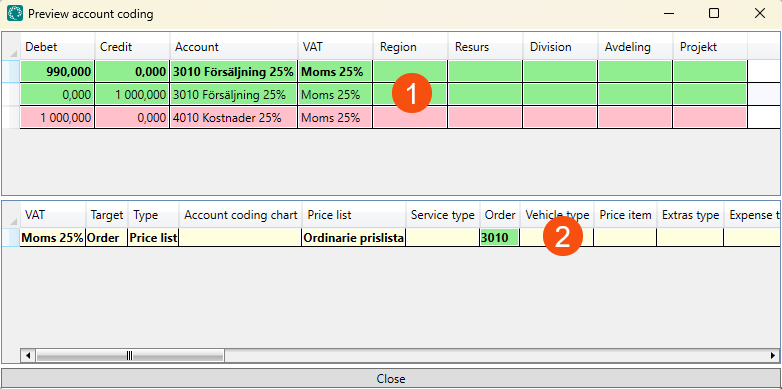Select the 1 000,000 credit cell
Image resolution: width=782 pixels, height=389 pixels.
tap(132, 95)
